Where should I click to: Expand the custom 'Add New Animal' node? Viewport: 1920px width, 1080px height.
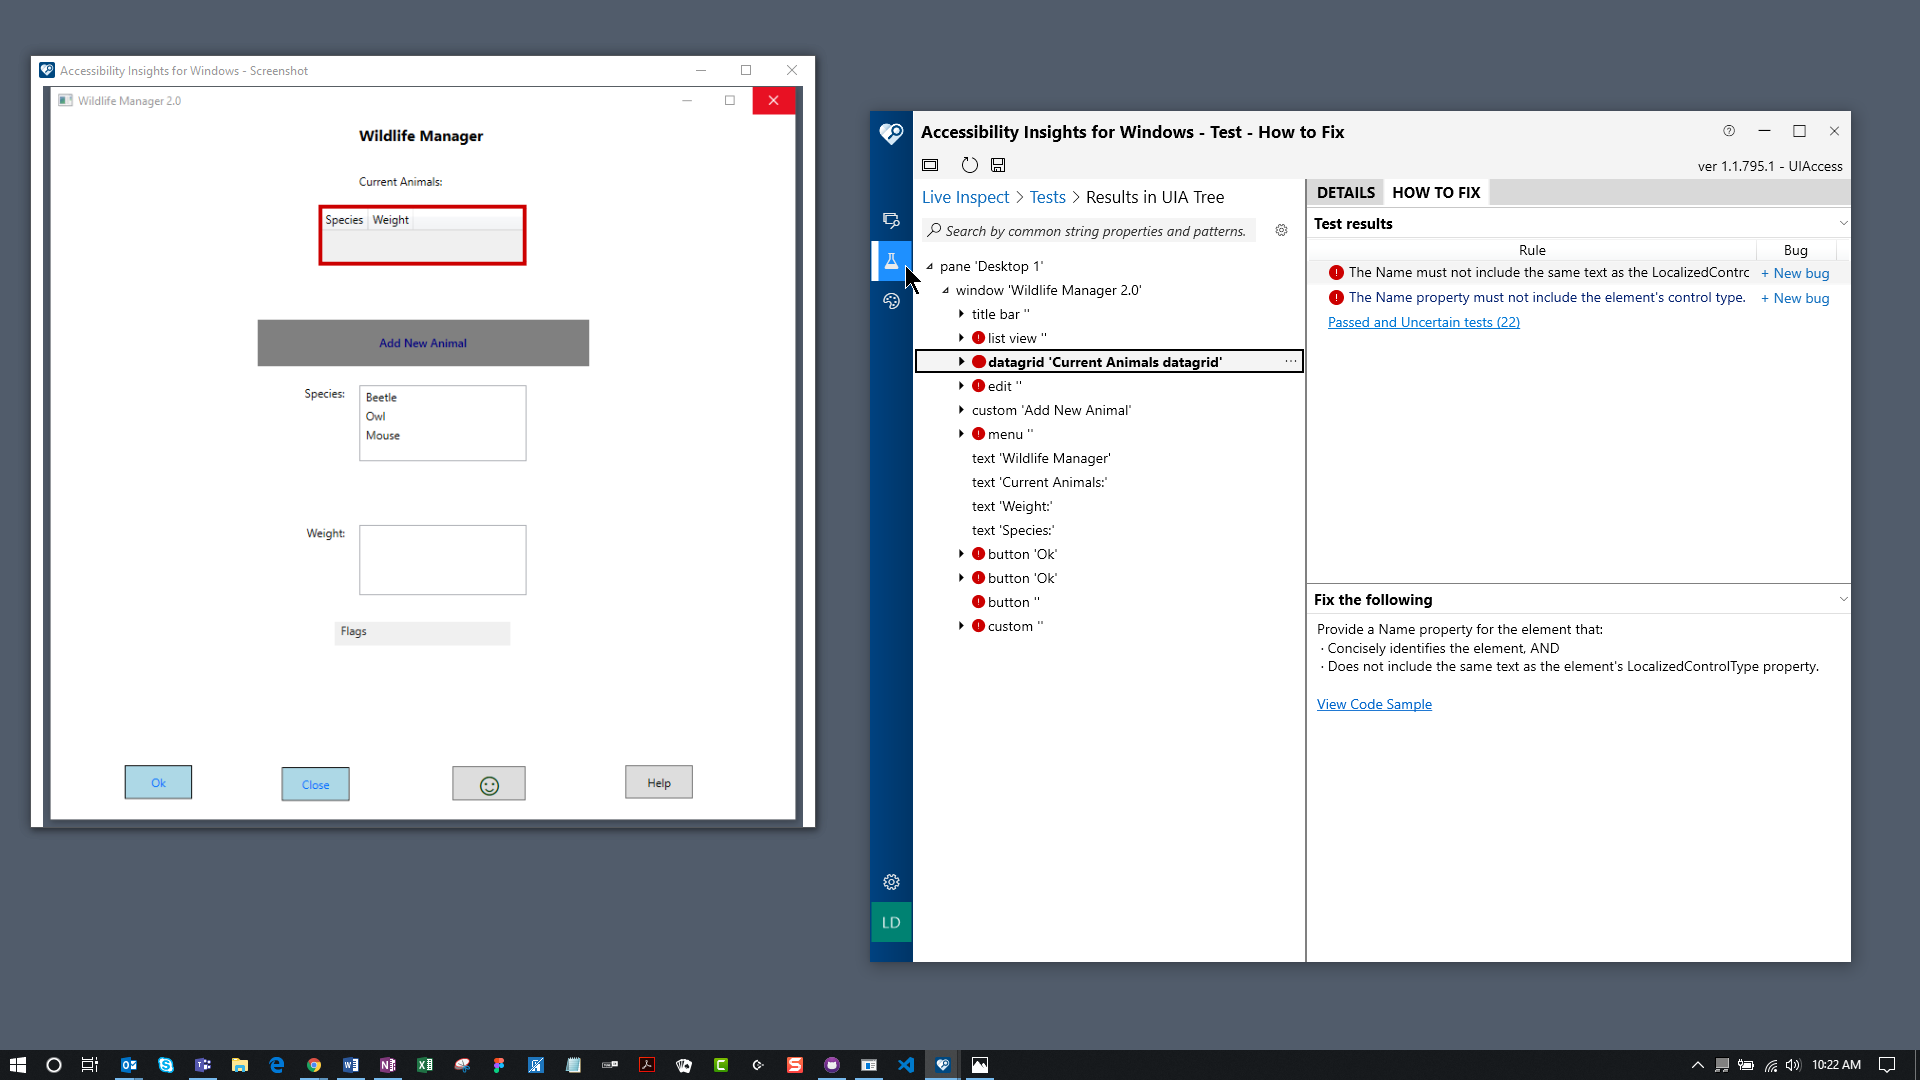(x=962, y=410)
